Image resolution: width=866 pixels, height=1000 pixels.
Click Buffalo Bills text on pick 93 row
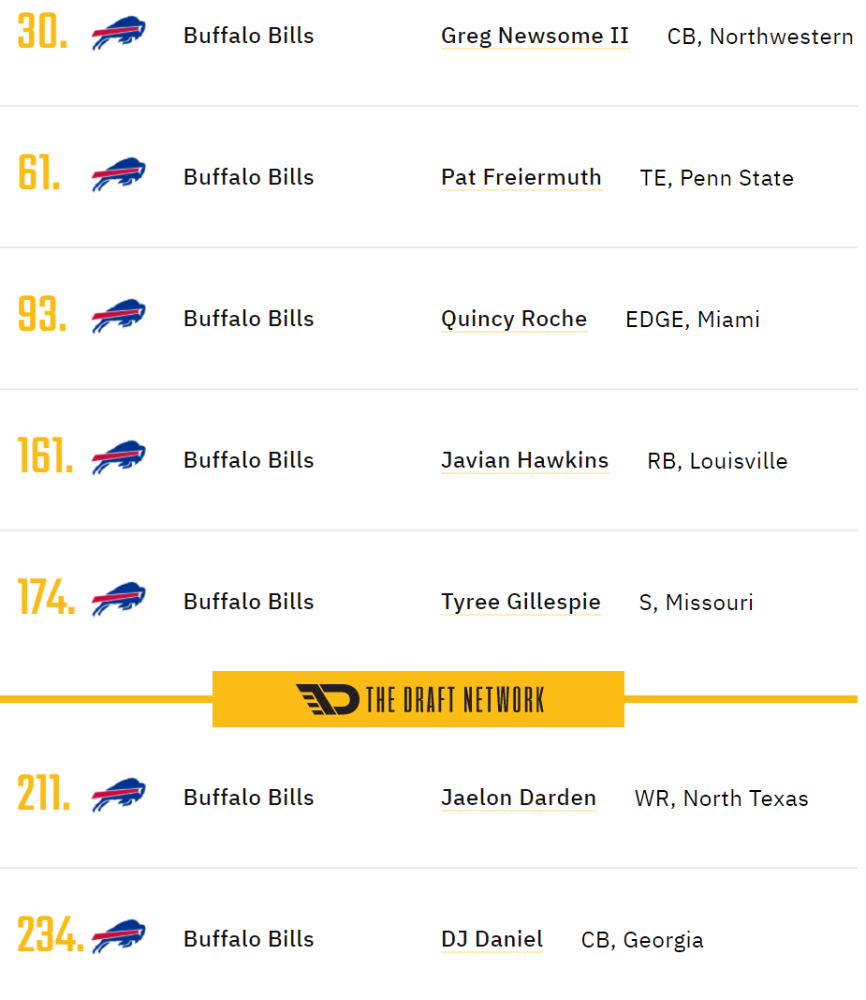pyautogui.click(x=251, y=319)
